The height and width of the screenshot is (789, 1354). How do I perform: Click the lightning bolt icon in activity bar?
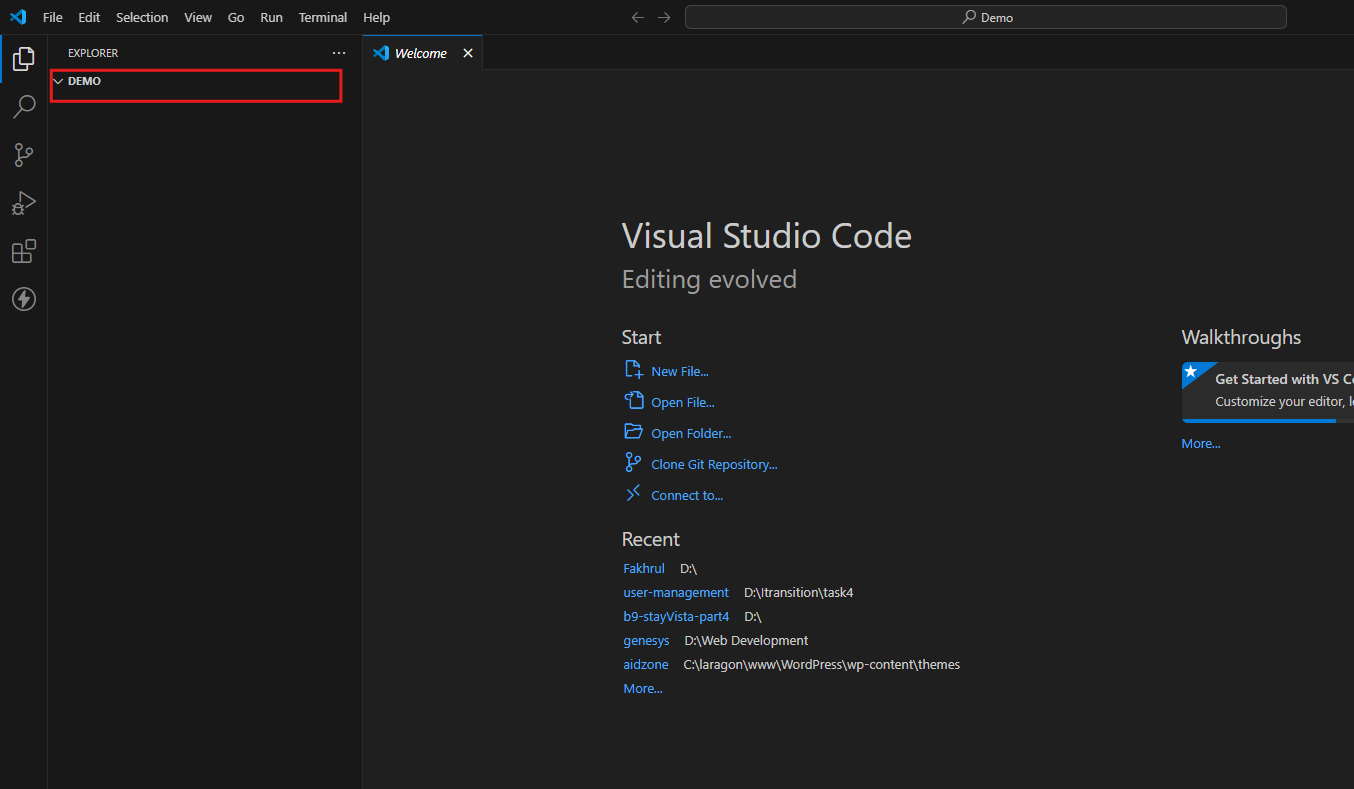tap(23, 299)
